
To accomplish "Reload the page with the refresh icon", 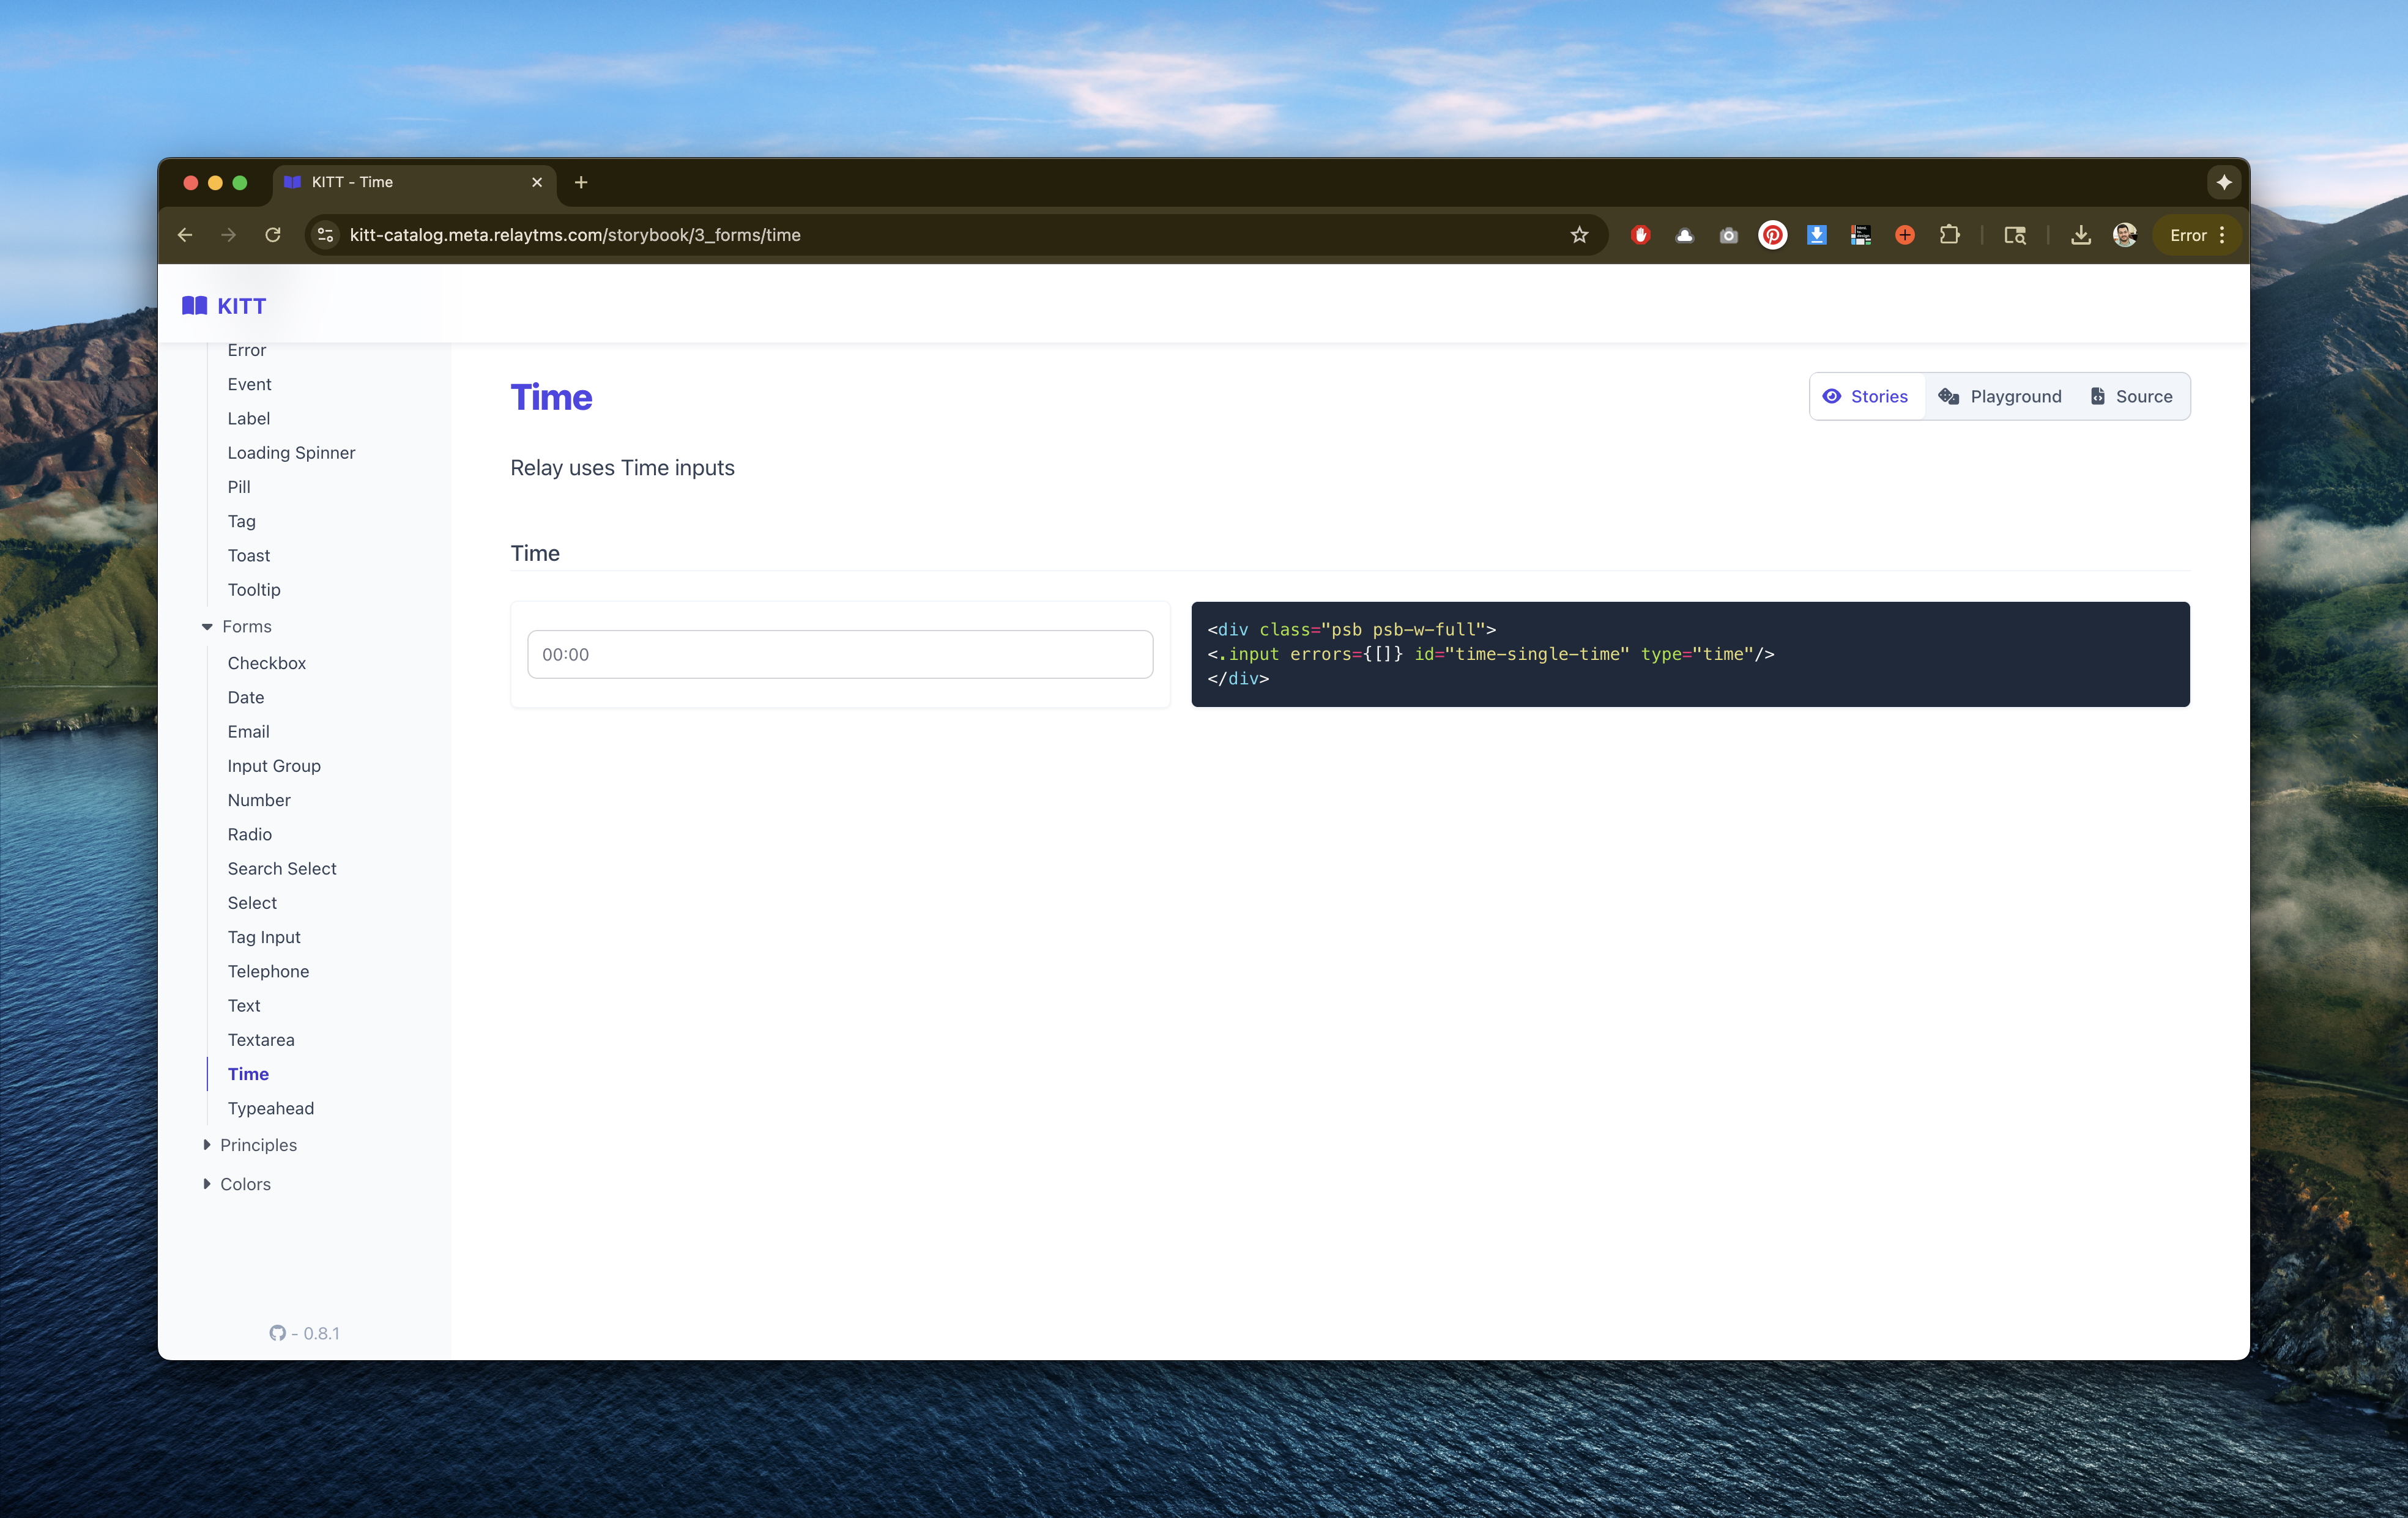I will (273, 235).
